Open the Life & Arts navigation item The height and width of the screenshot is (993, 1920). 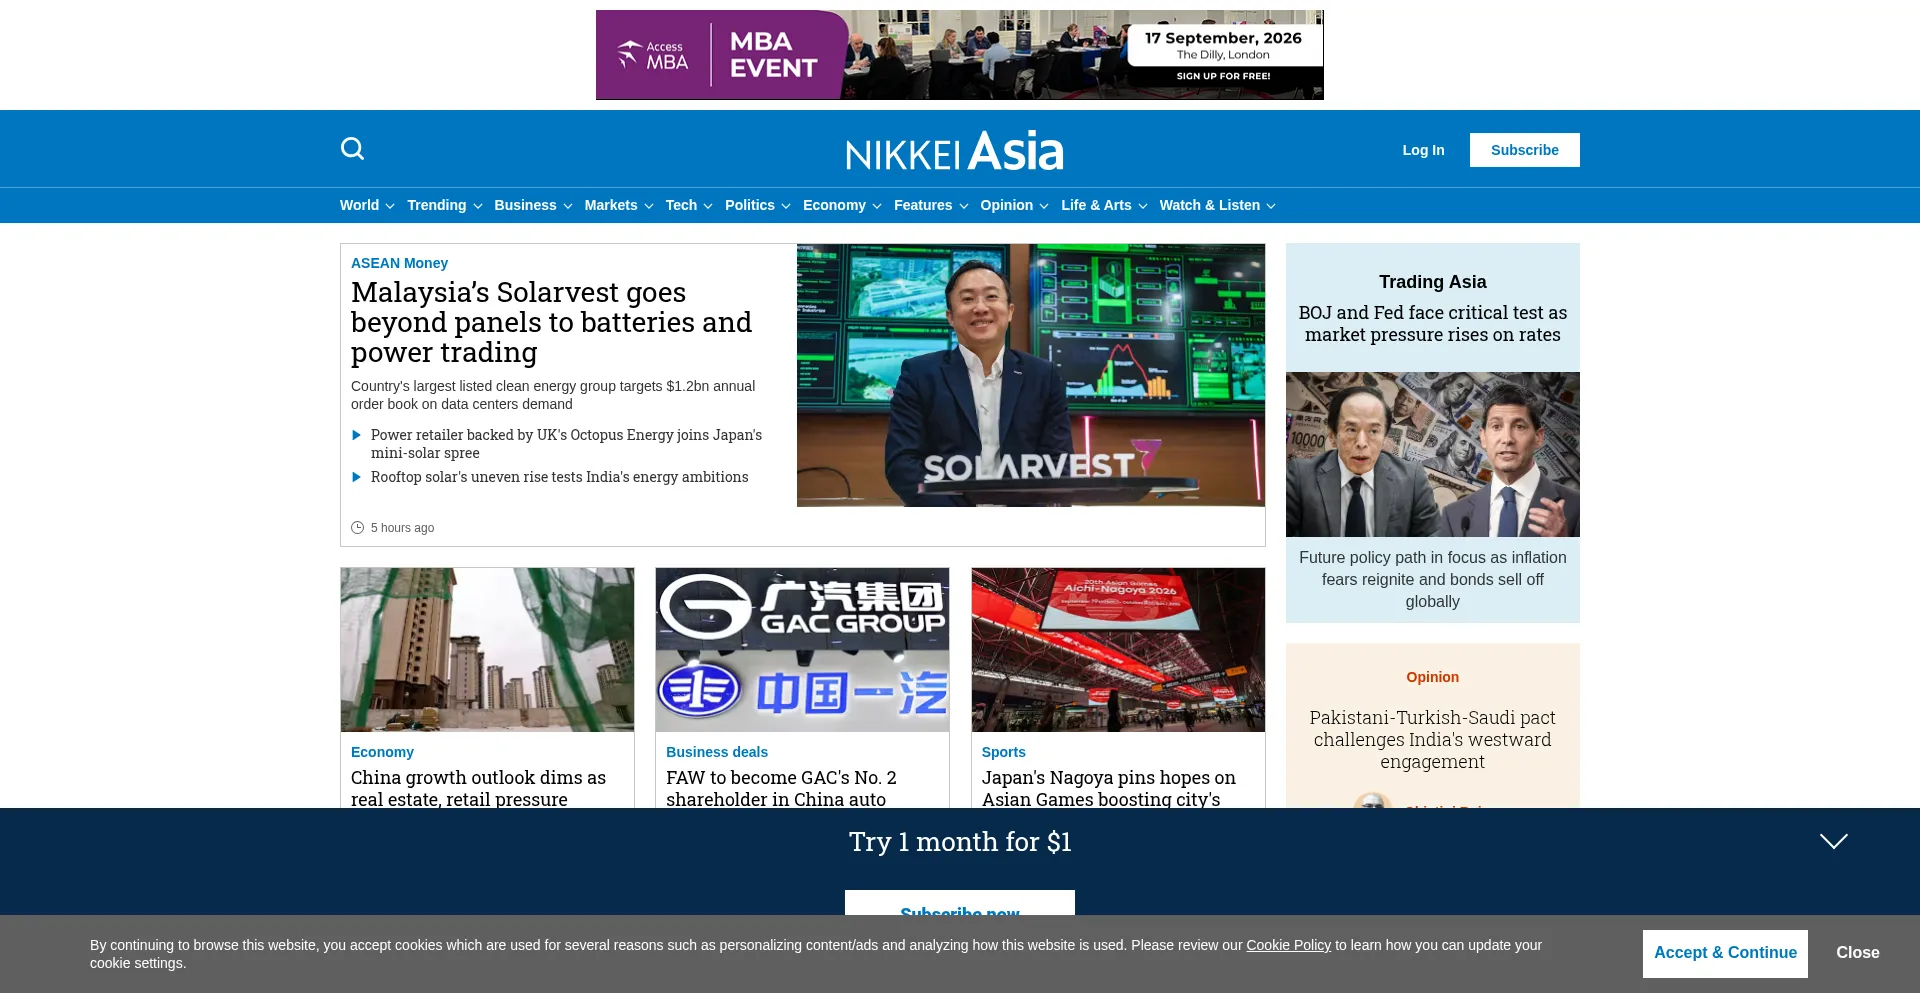click(1096, 205)
